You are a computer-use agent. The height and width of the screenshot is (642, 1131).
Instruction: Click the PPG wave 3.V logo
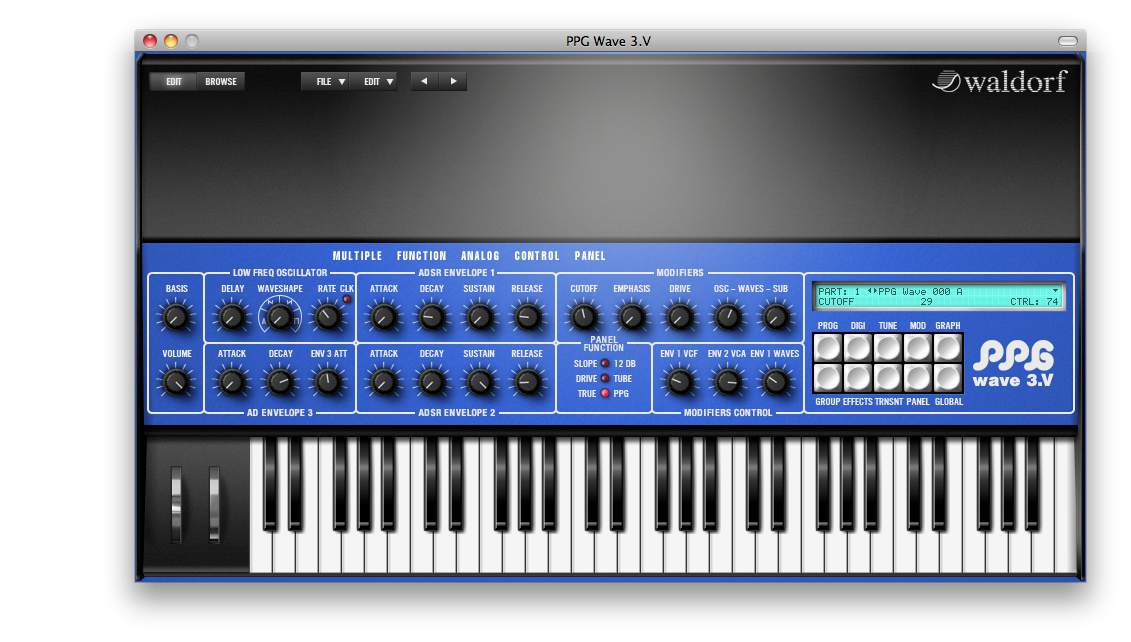1013,364
